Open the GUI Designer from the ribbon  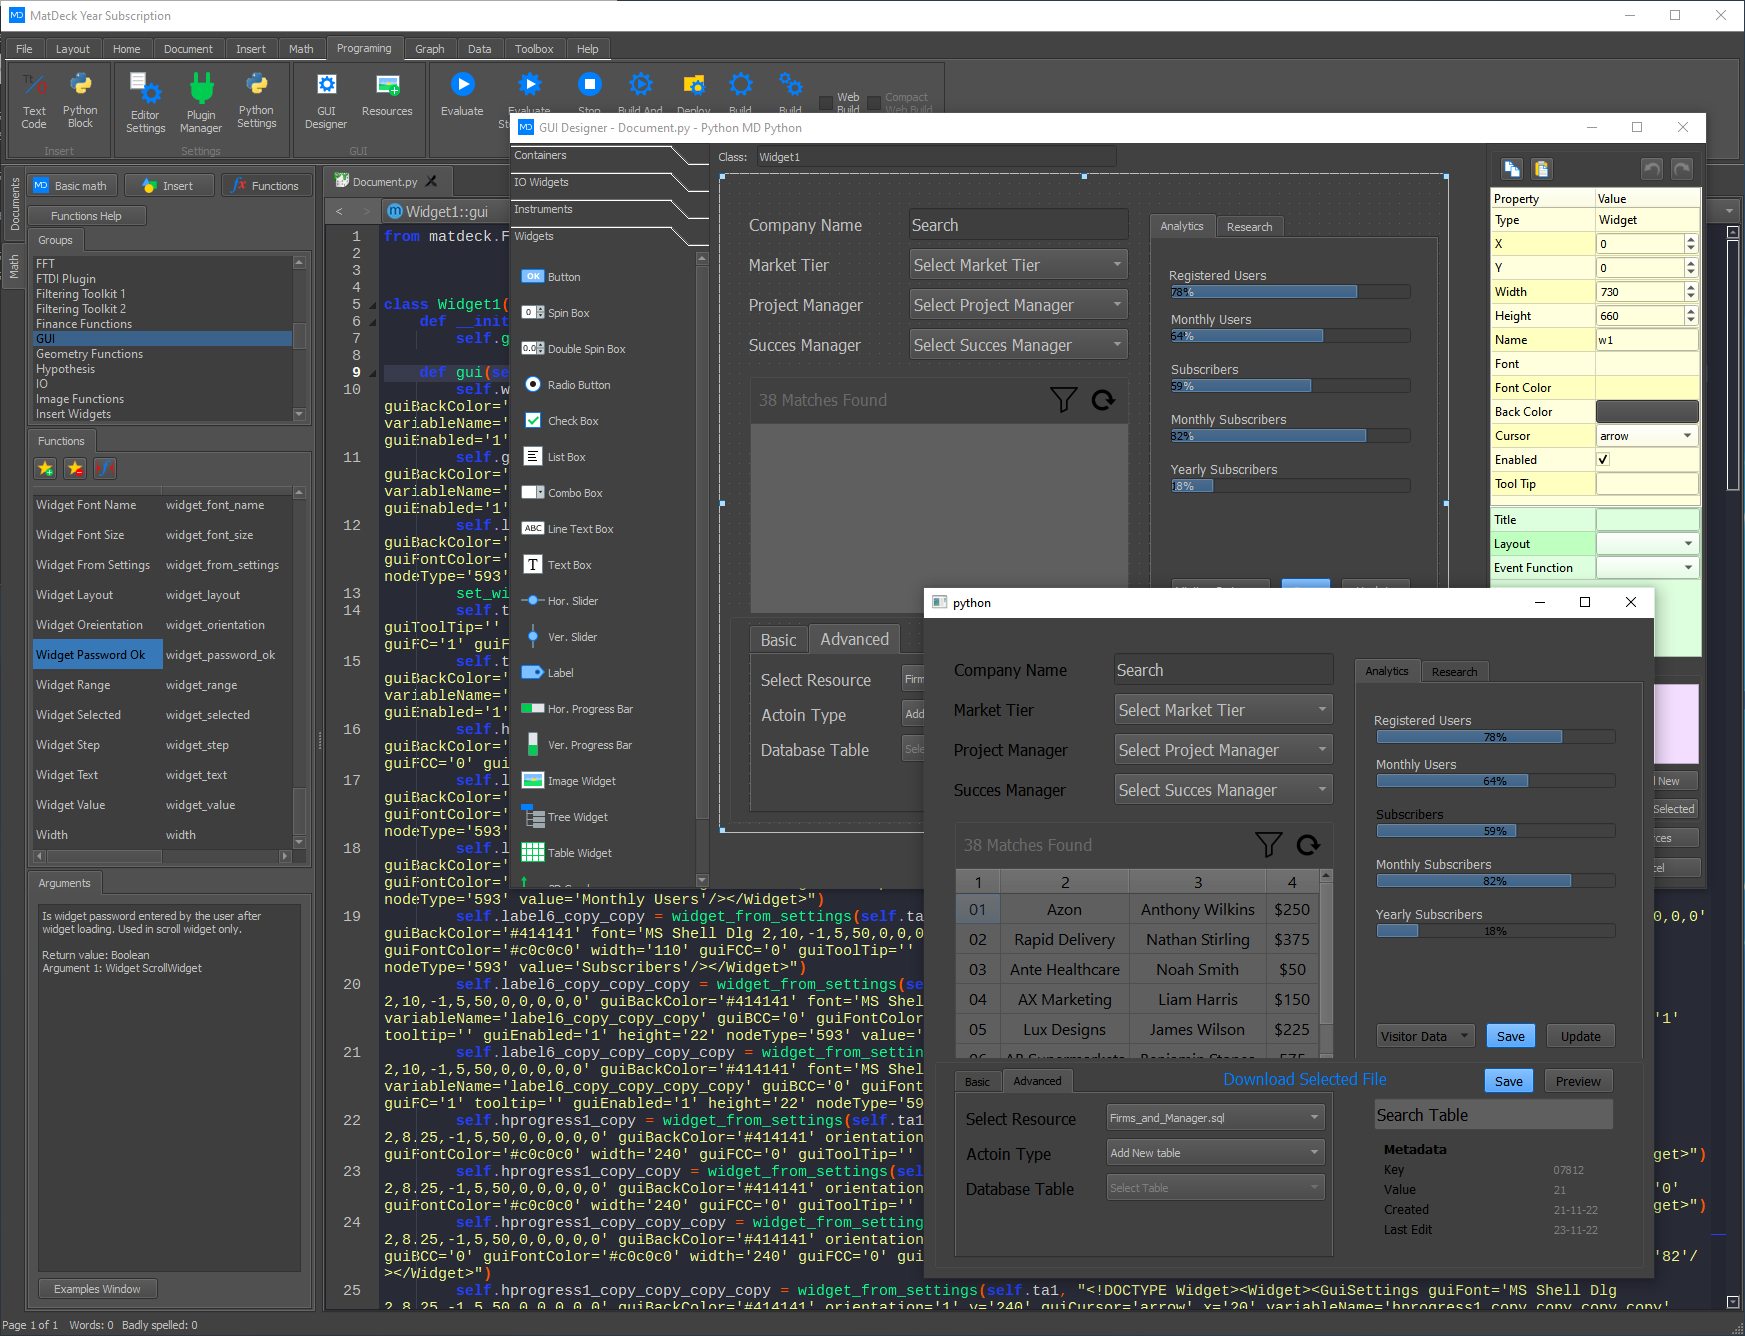pos(326,97)
